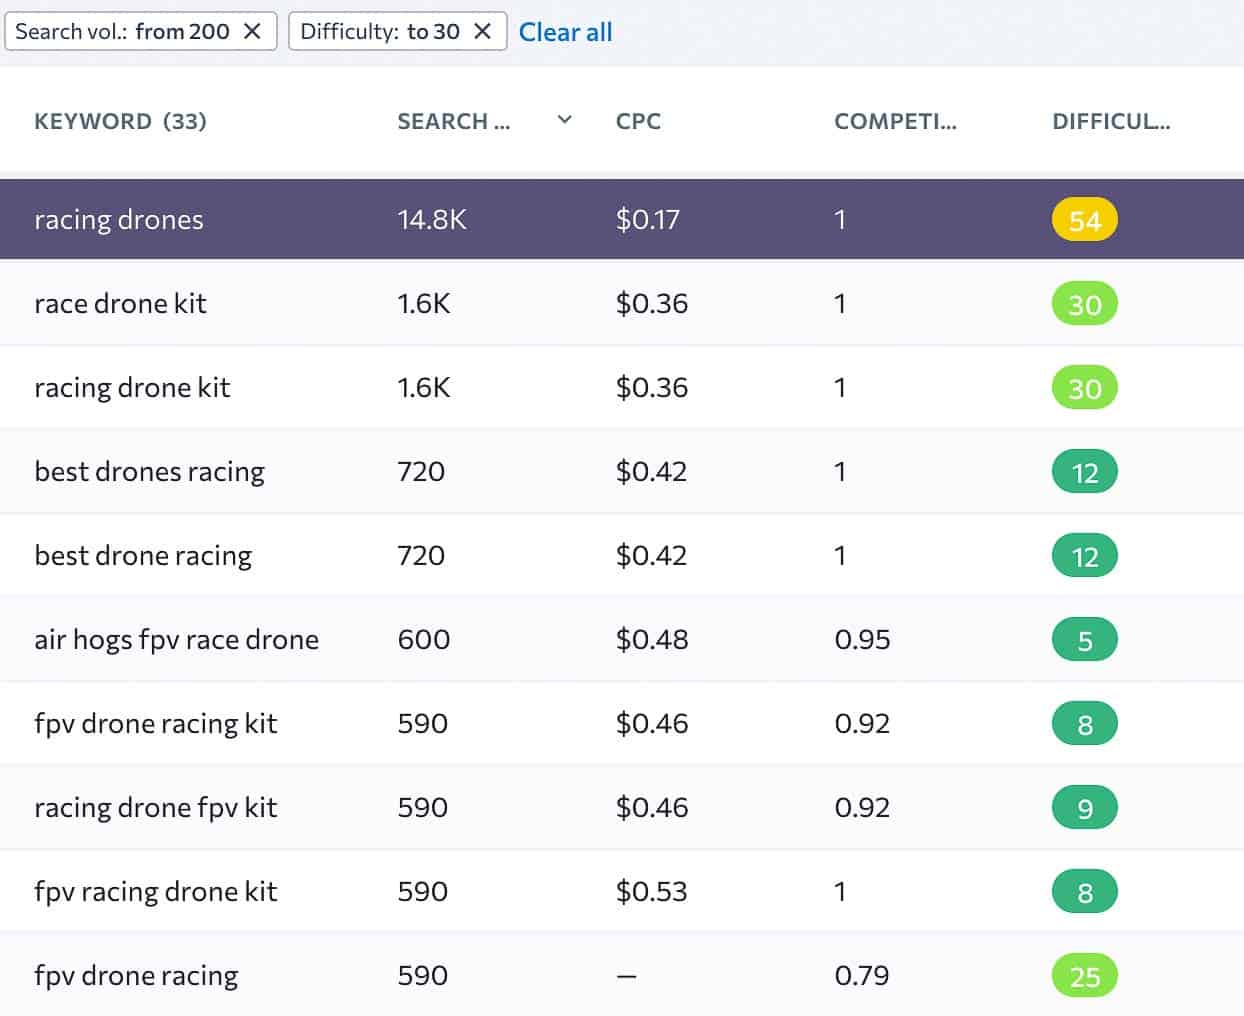The width and height of the screenshot is (1244, 1016).
Task: Open the Search volume sort chevron
Action: tap(565, 120)
